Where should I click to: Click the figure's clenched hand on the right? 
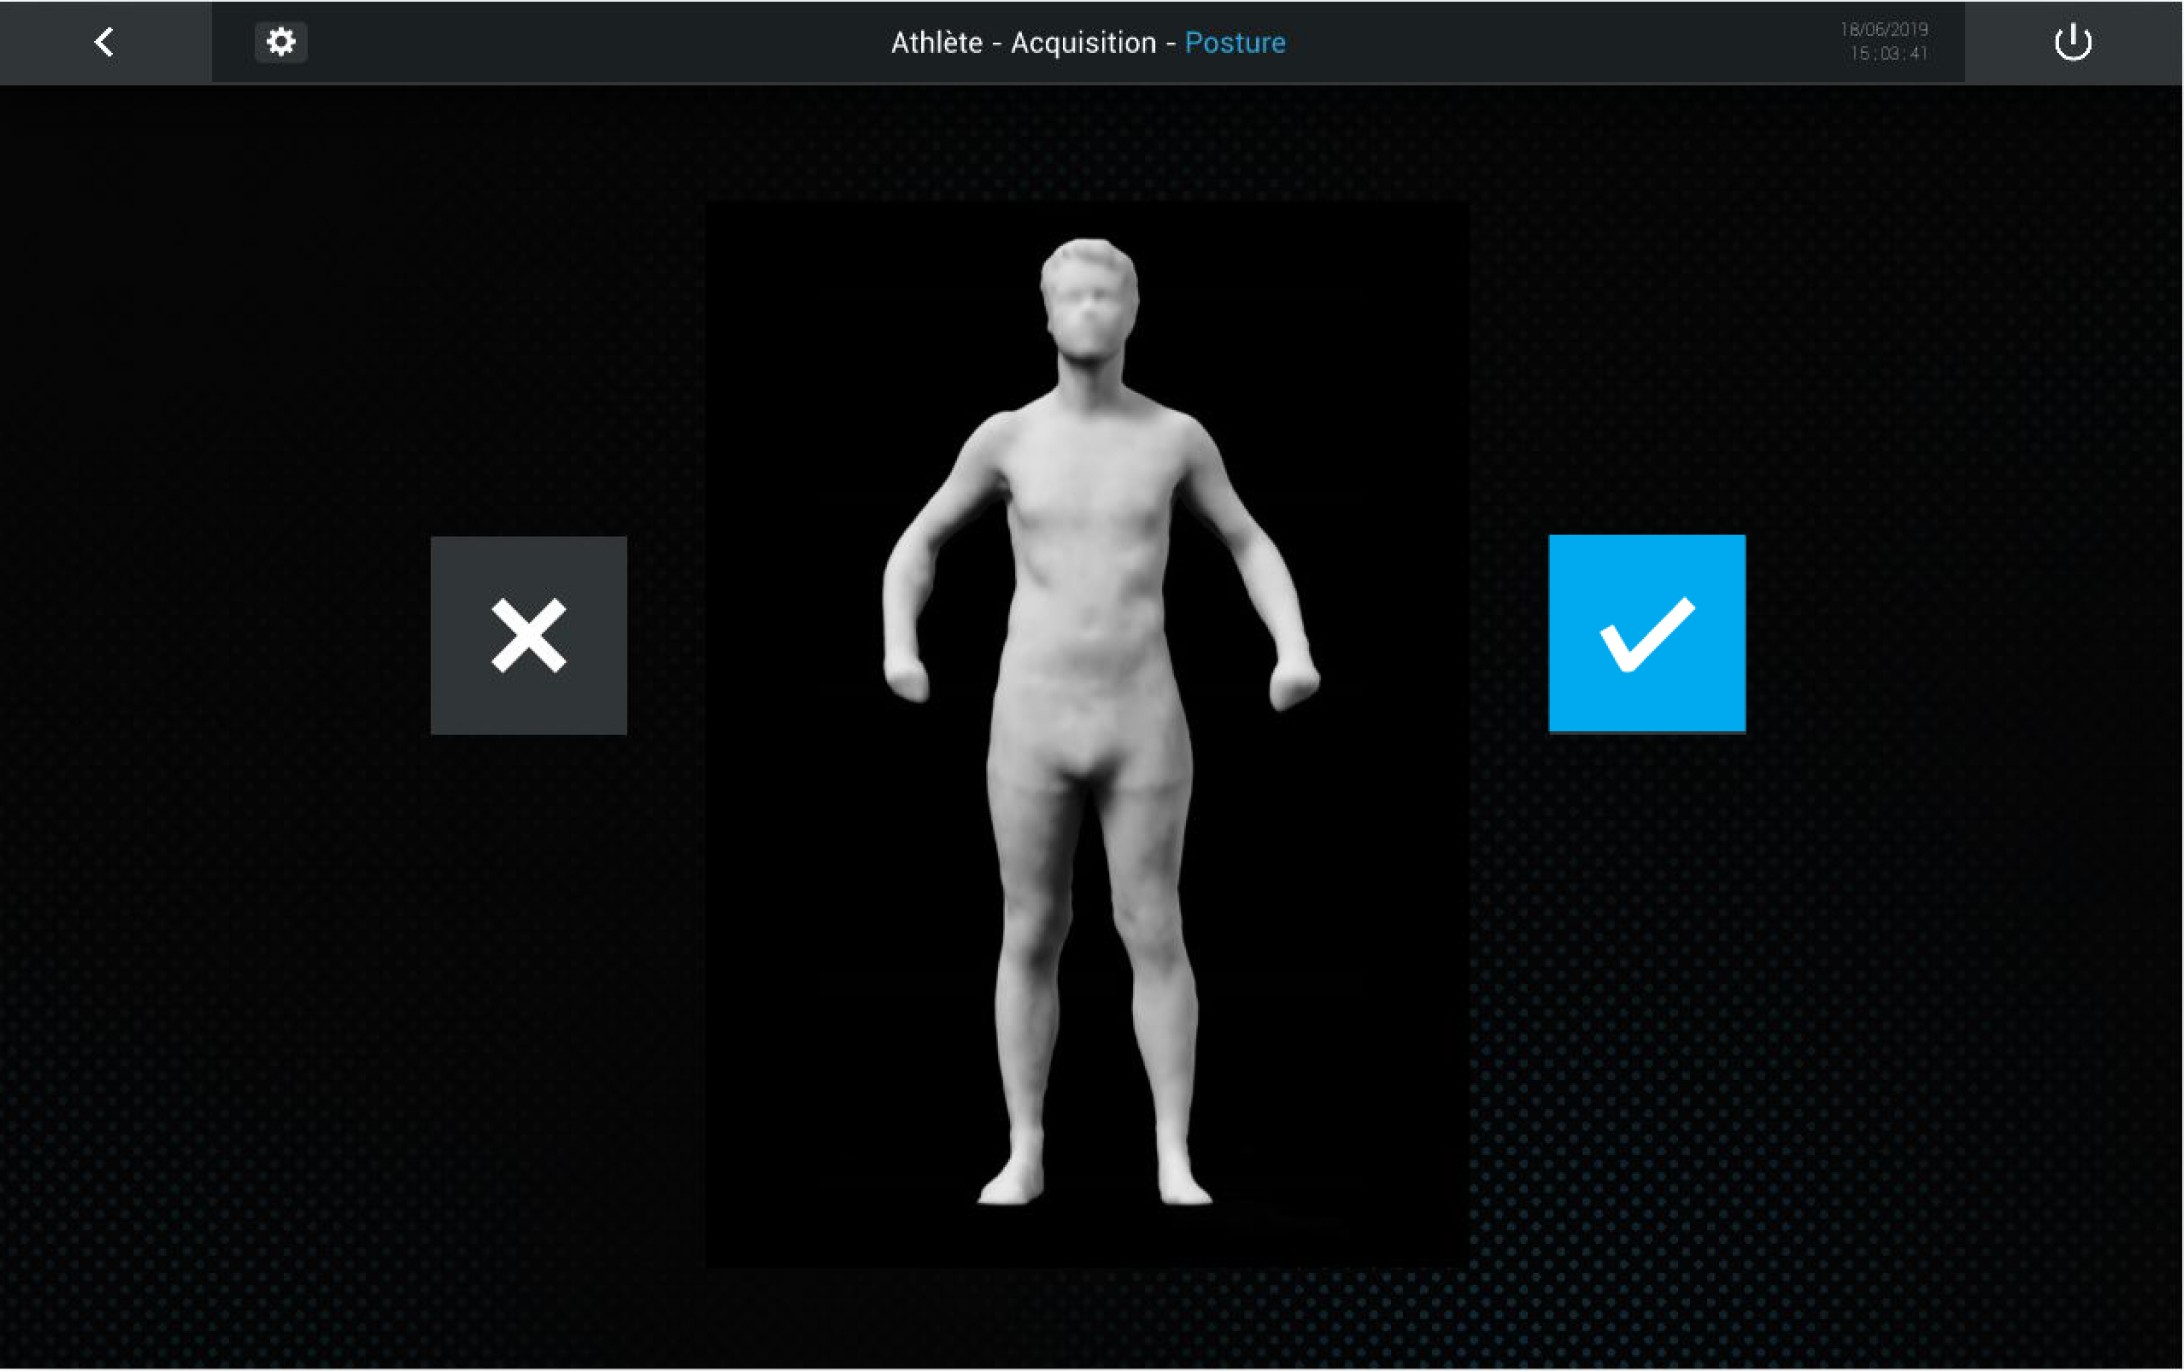(1294, 684)
